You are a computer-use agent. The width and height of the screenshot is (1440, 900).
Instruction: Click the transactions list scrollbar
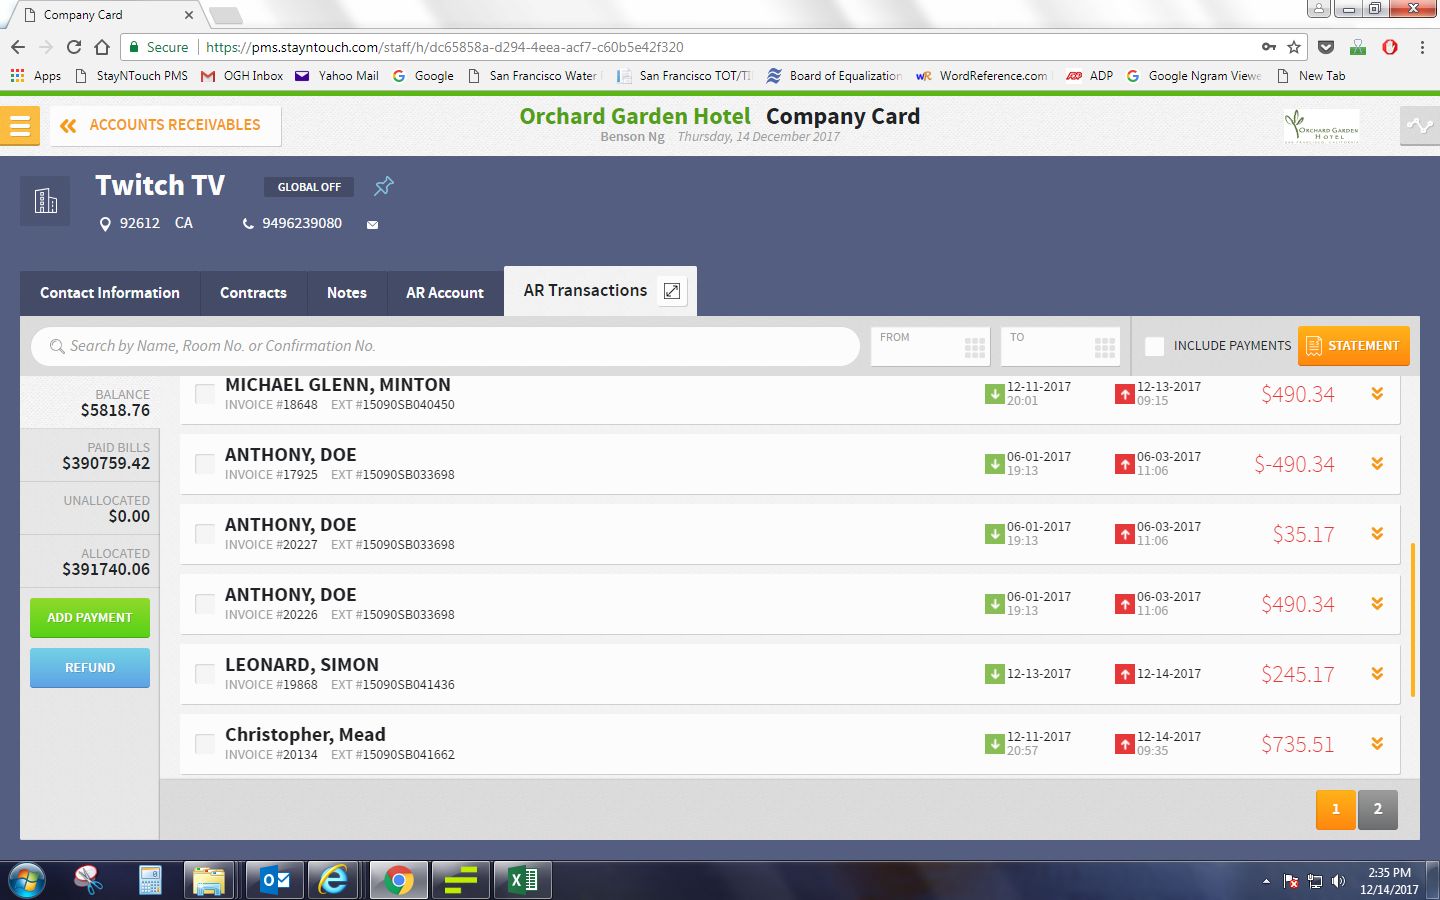pyautogui.click(x=1412, y=620)
